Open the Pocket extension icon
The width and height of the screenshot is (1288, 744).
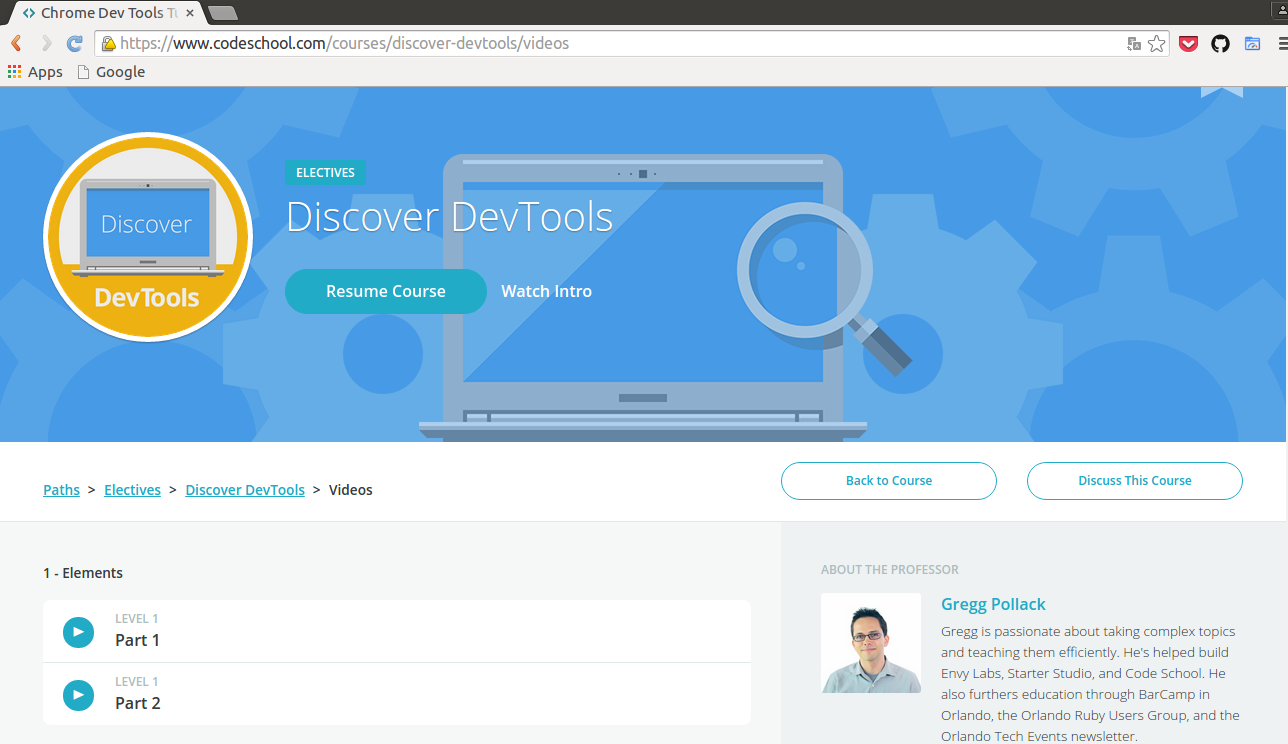click(x=1188, y=44)
